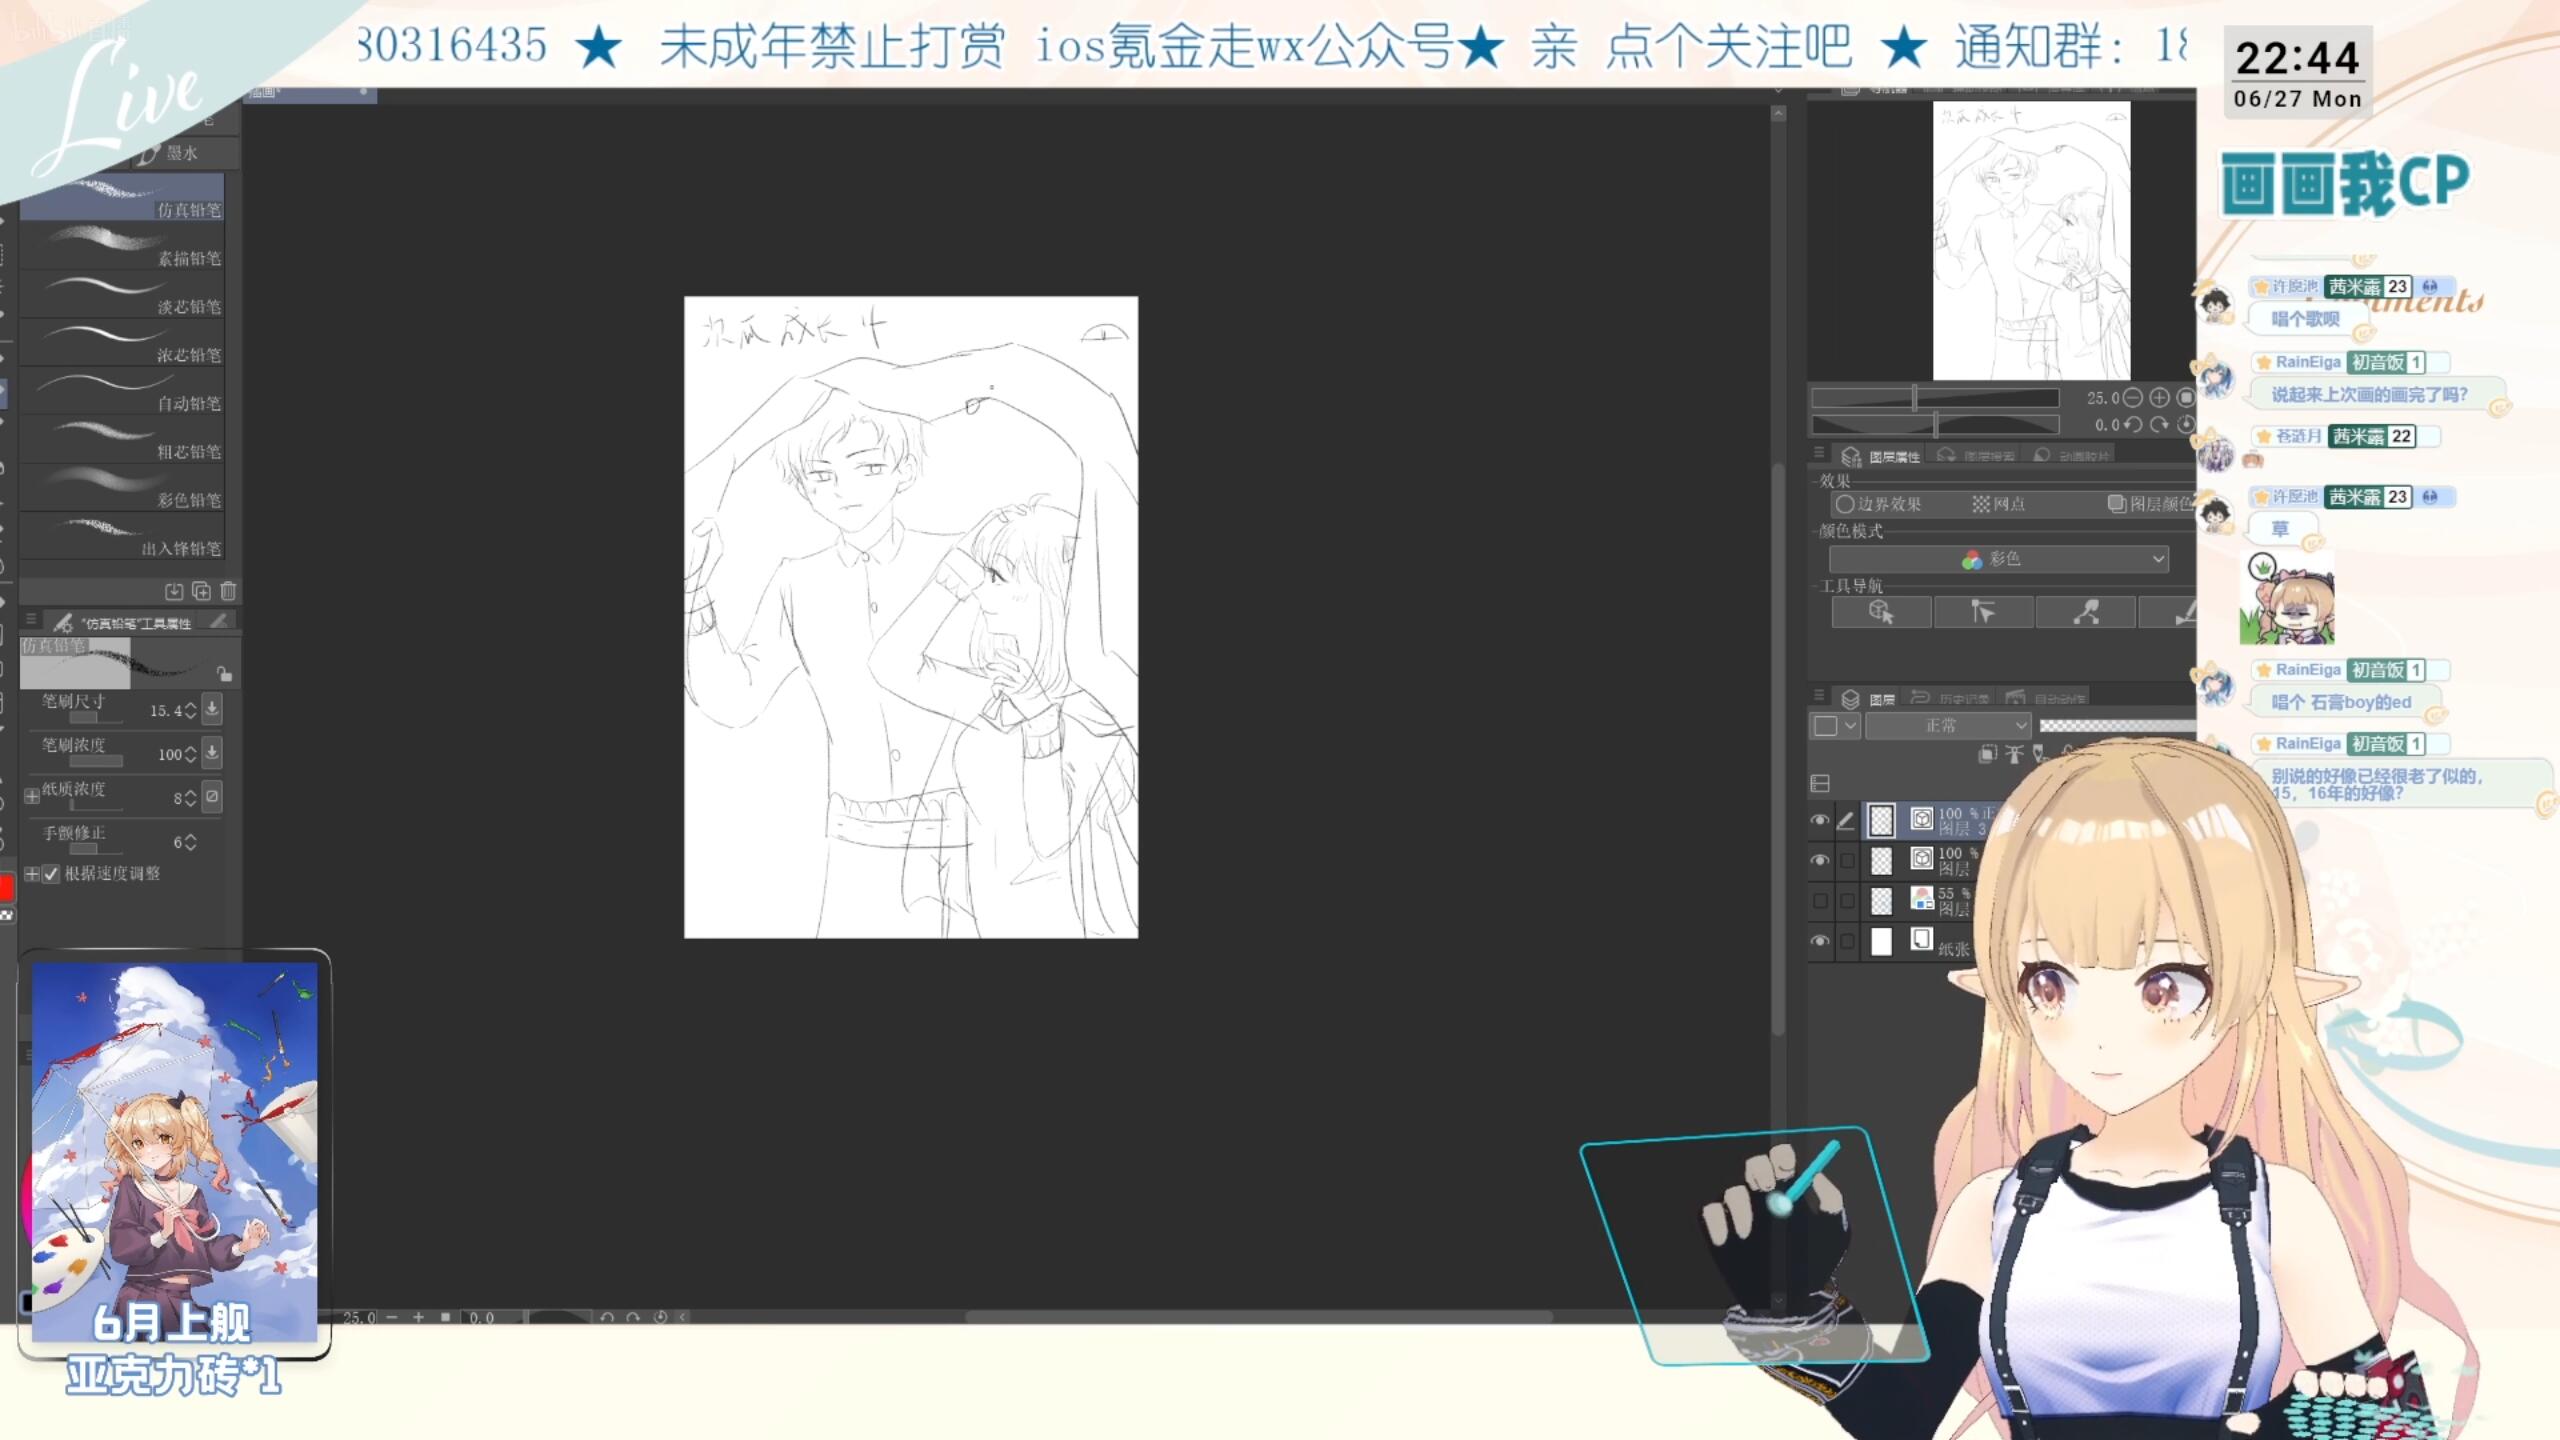Click the navigator rotate right icon
Viewport: 2560px width, 1440px height.
point(2159,425)
